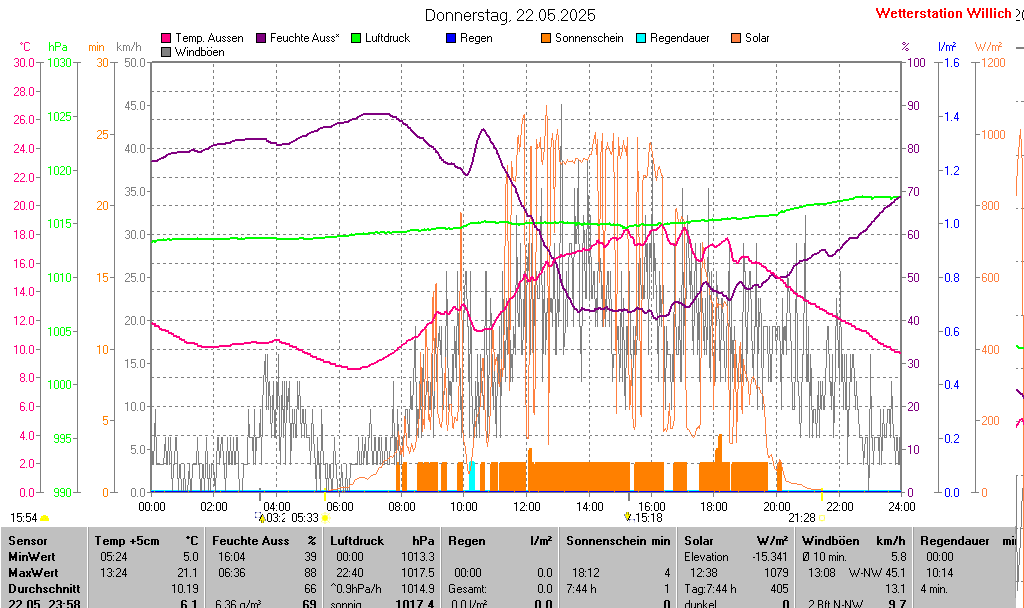This screenshot has height=608, width=1024.
Task: Click the half-sun icon next to 15:54
Action: coord(44,518)
